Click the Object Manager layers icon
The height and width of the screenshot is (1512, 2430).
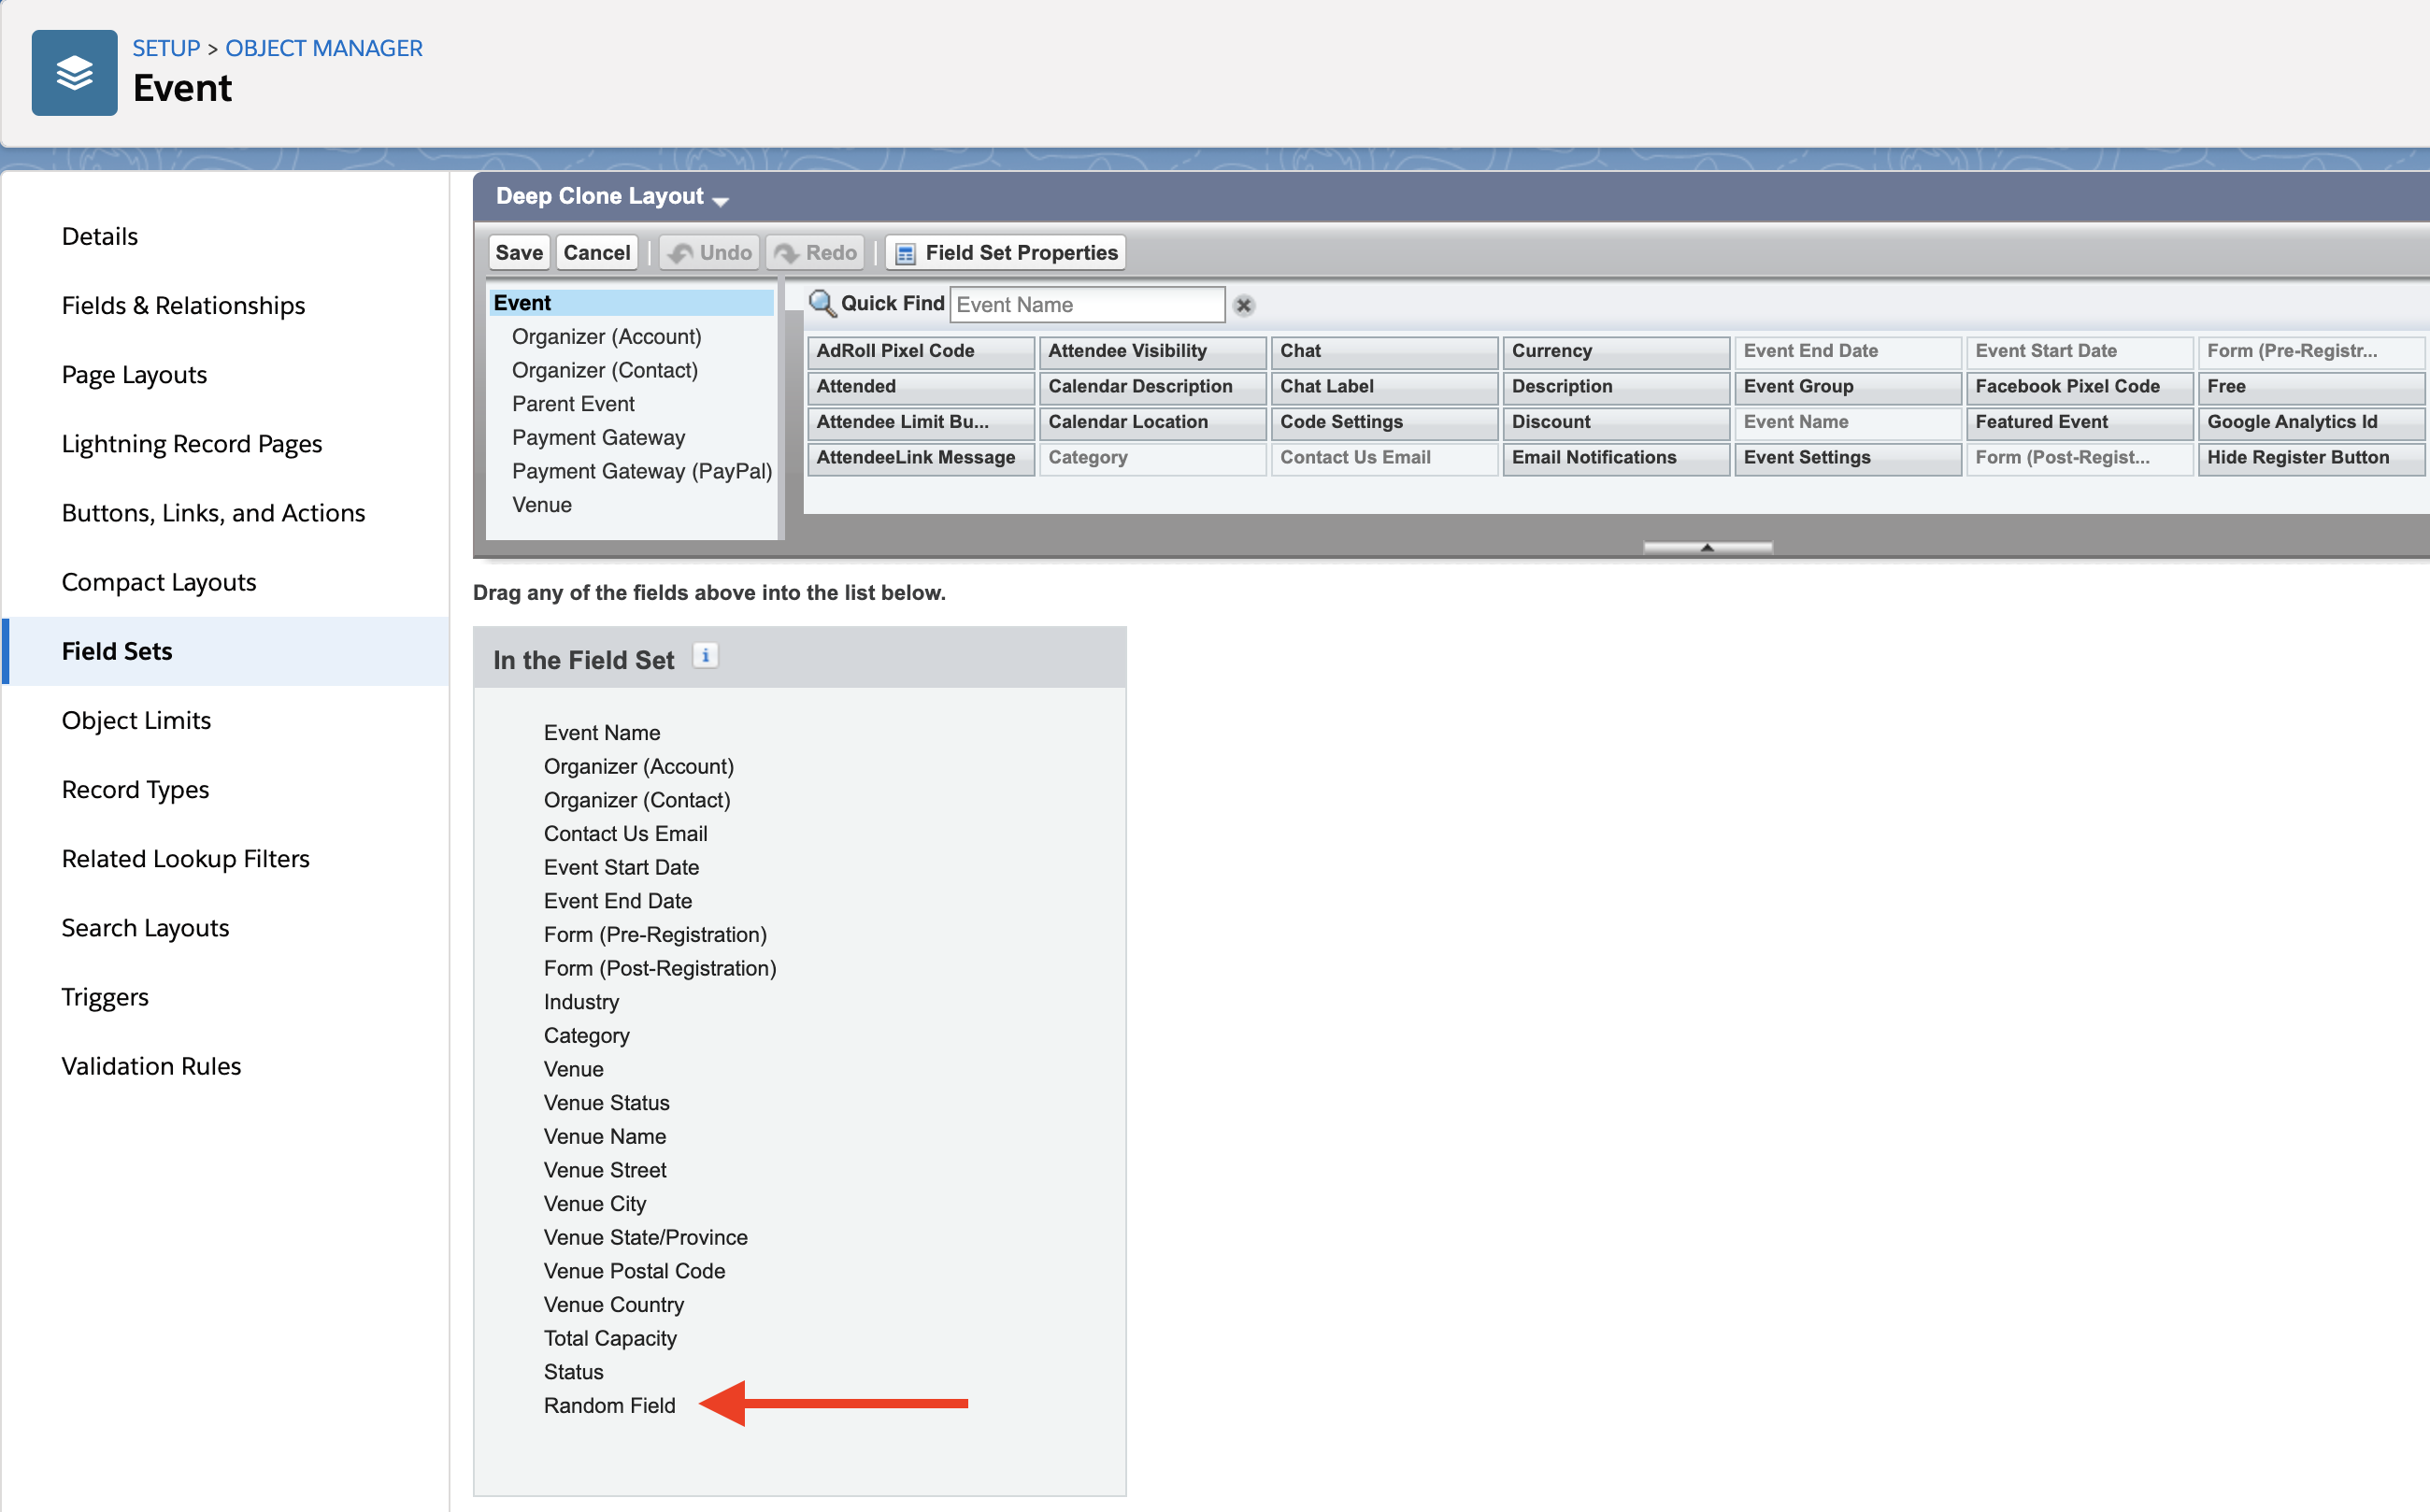click(x=74, y=73)
